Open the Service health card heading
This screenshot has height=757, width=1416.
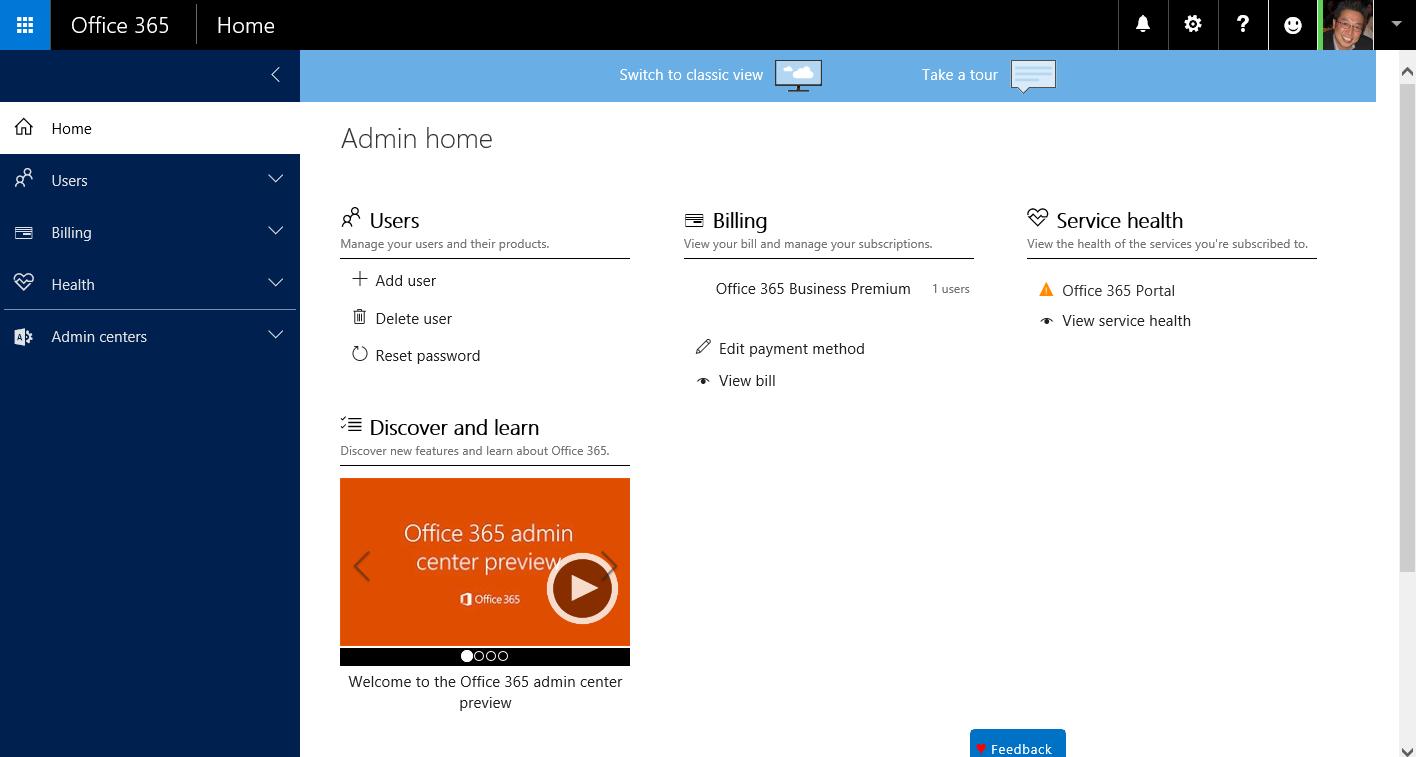(x=1119, y=221)
